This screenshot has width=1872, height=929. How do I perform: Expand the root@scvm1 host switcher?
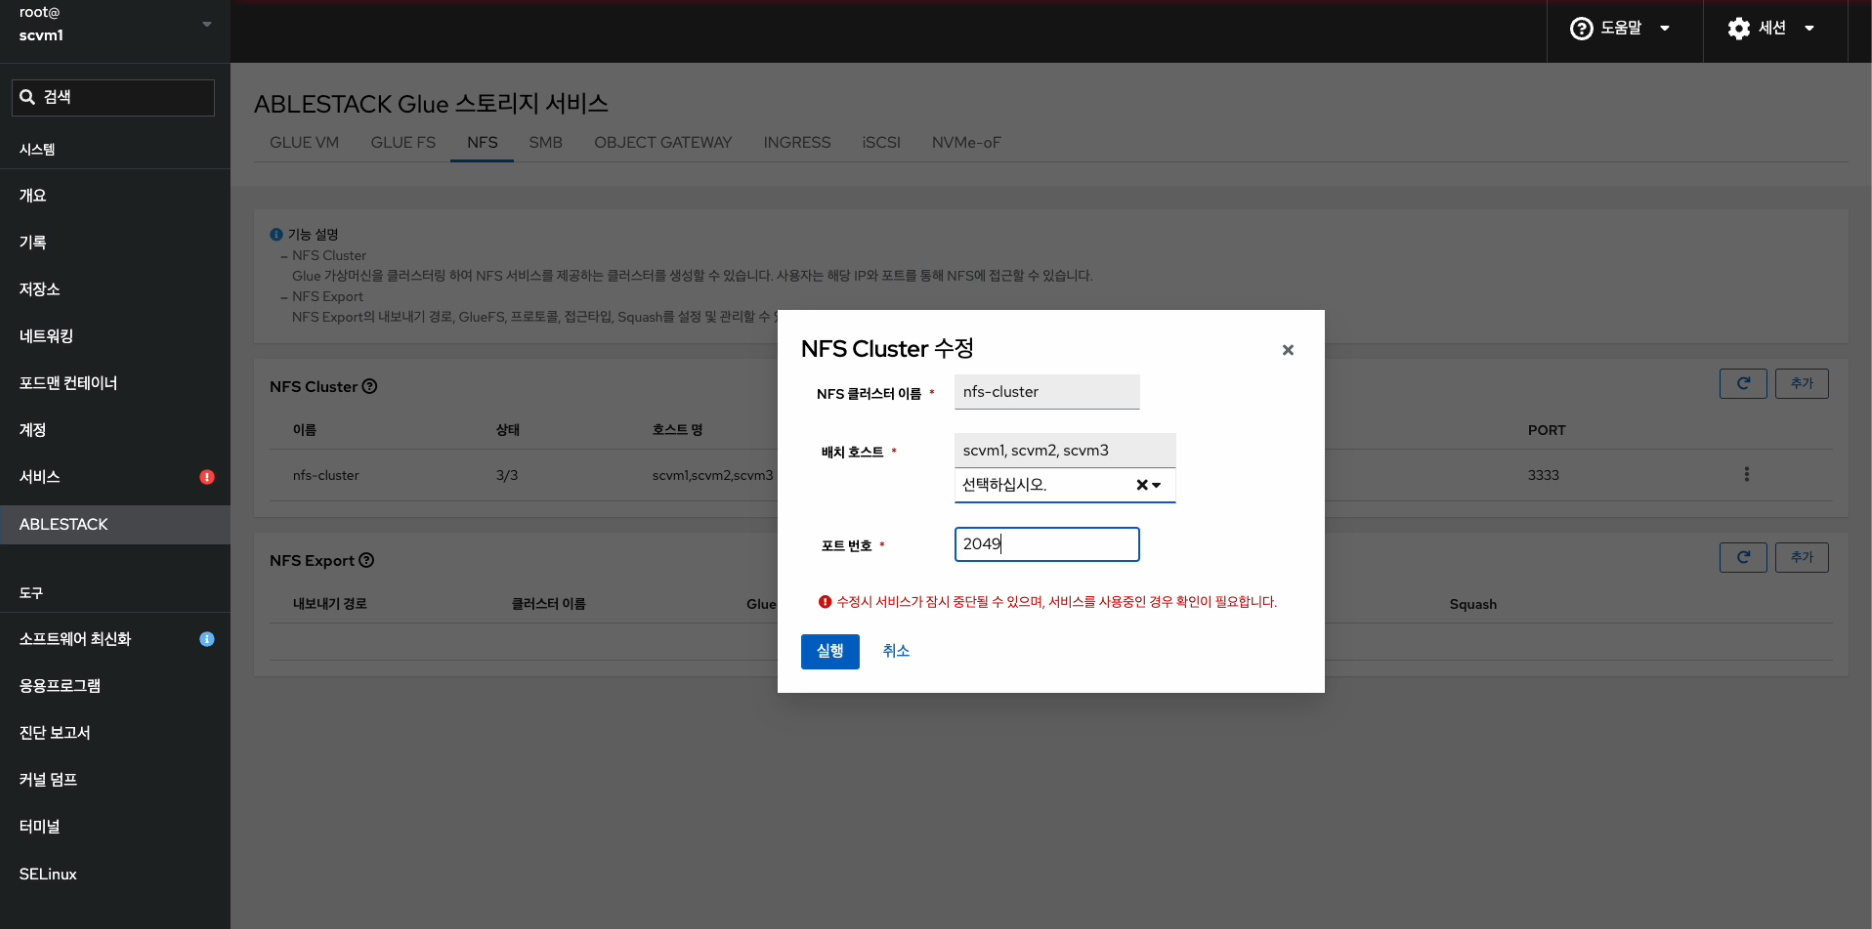click(206, 24)
